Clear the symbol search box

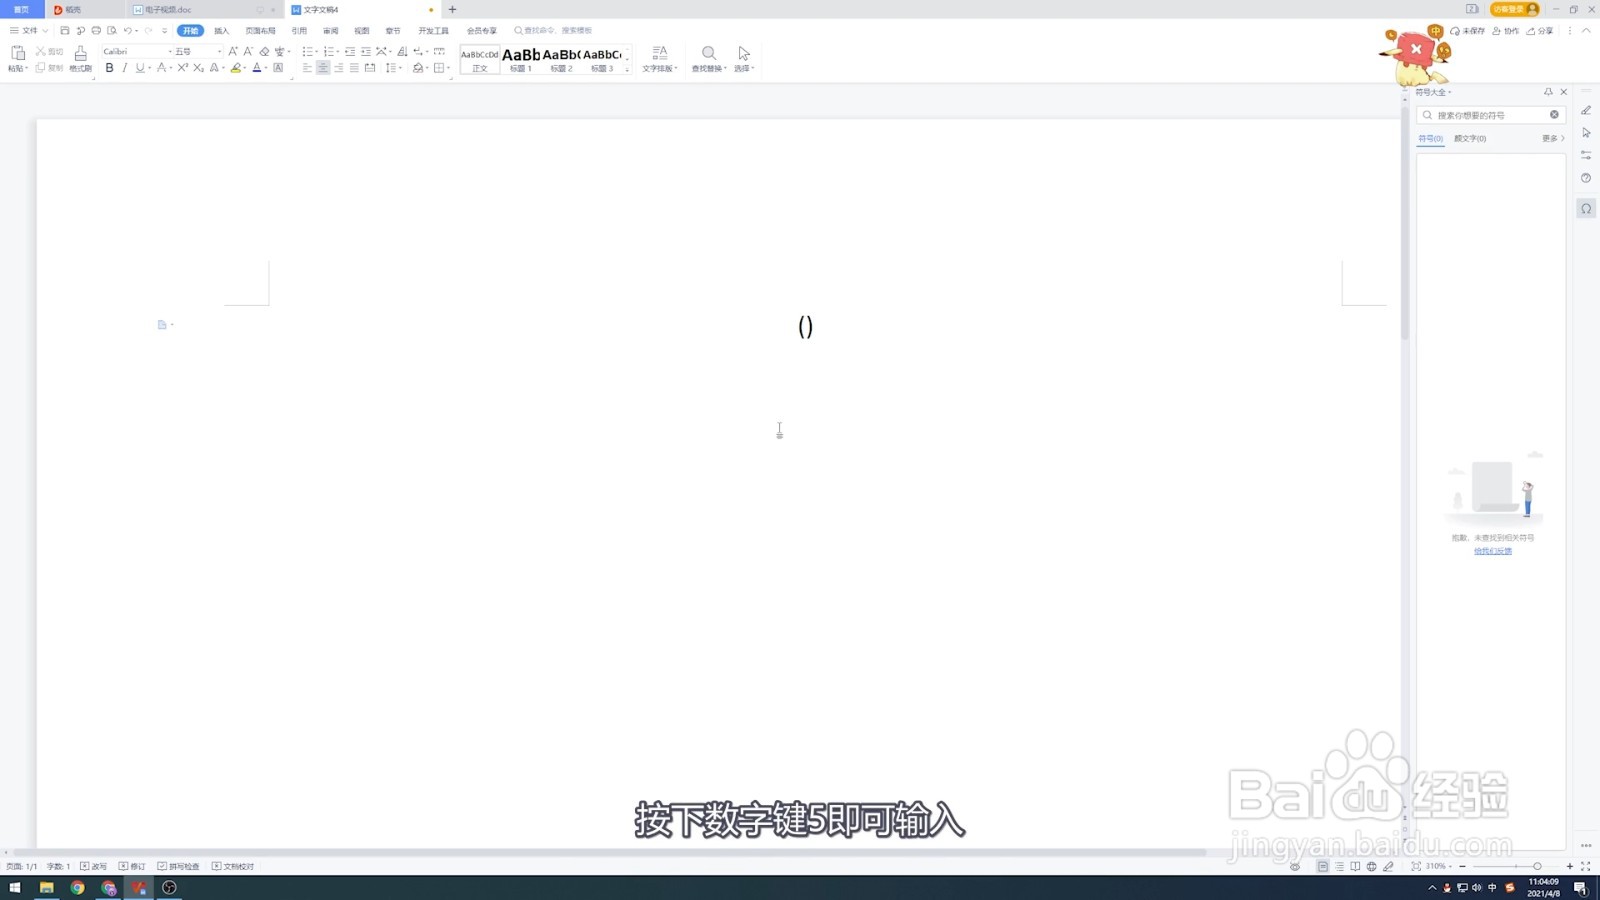pyautogui.click(x=1554, y=115)
